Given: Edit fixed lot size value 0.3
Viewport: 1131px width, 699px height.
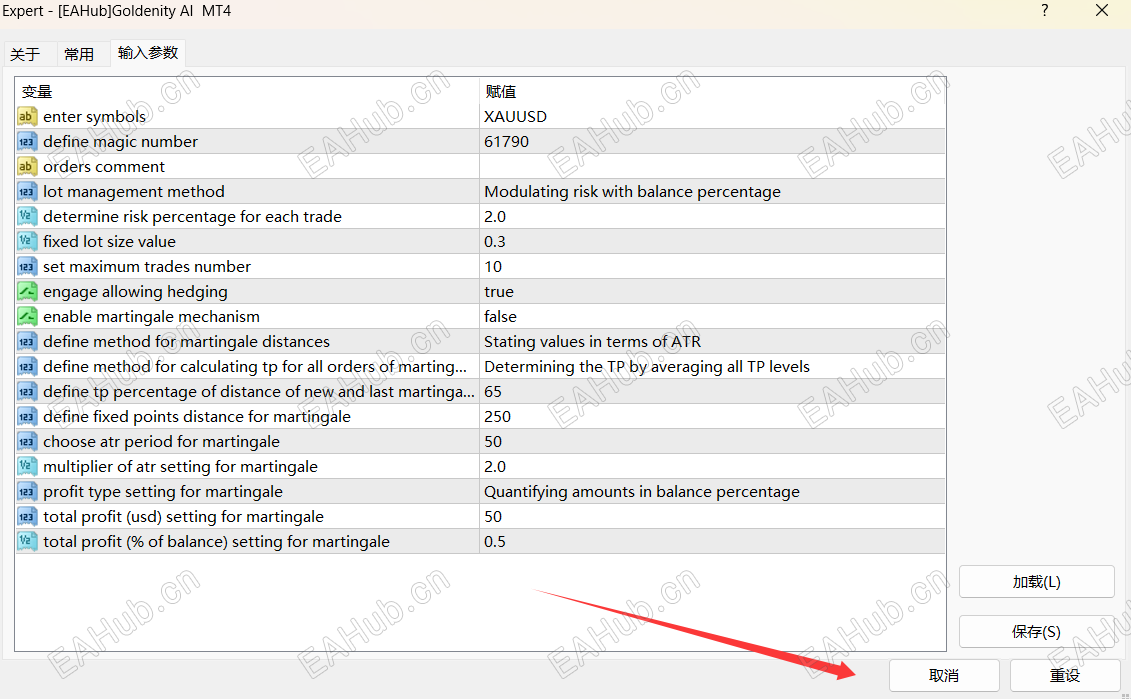Looking at the screenshot, I should (712, 242).
